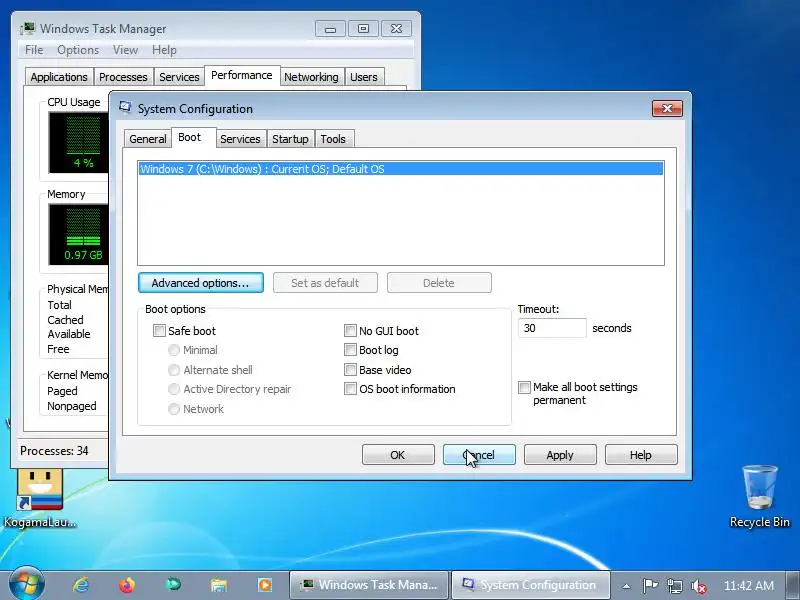Click the Show desktop strip beside the clock
The image size is (800, 600).
(792, 585)
